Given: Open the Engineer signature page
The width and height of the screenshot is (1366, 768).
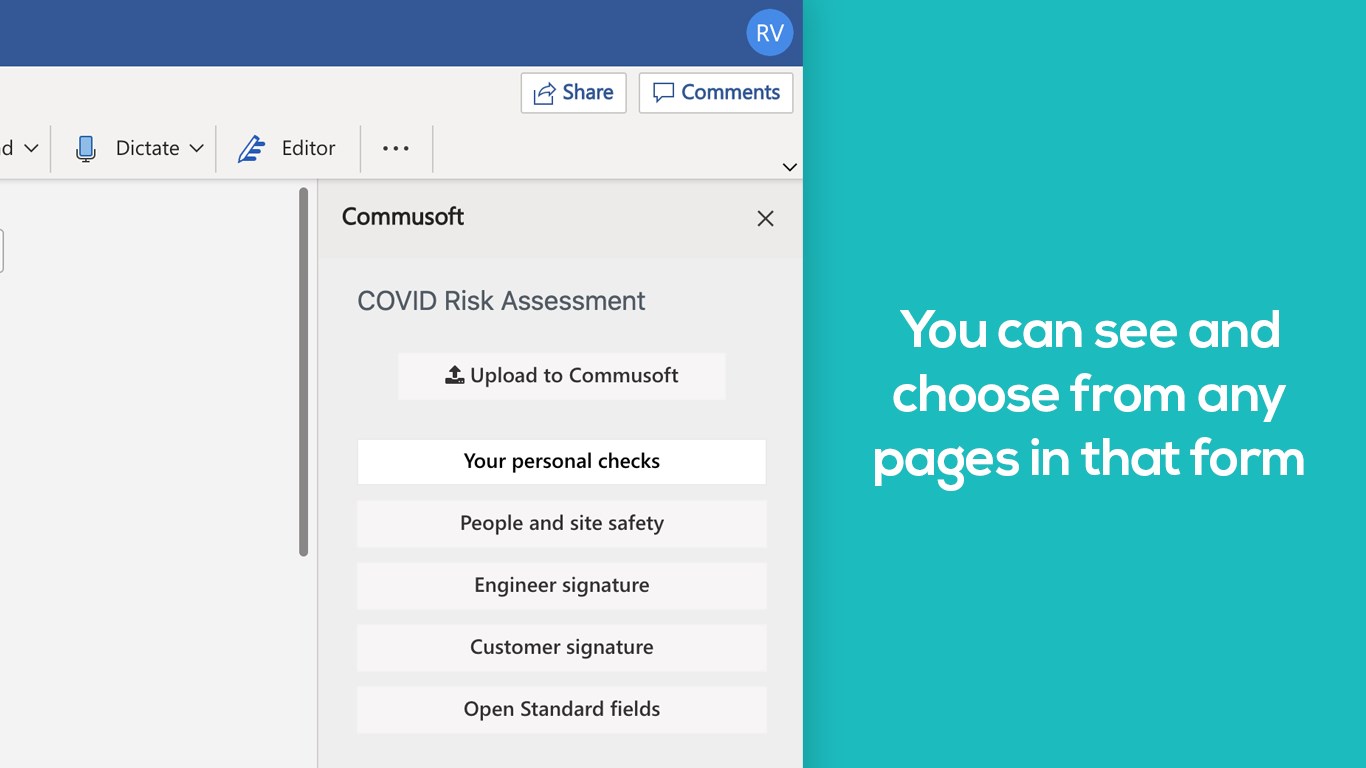Looking at the screenshot, I should (561, 586).
